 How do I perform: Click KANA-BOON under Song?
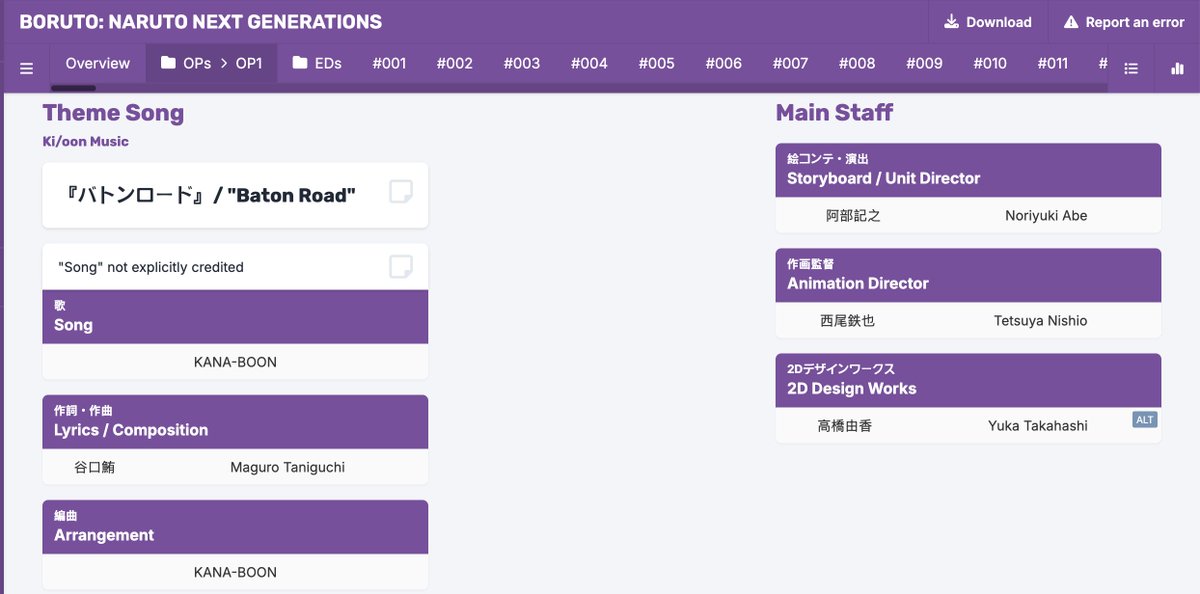click(x=235, y=362)
